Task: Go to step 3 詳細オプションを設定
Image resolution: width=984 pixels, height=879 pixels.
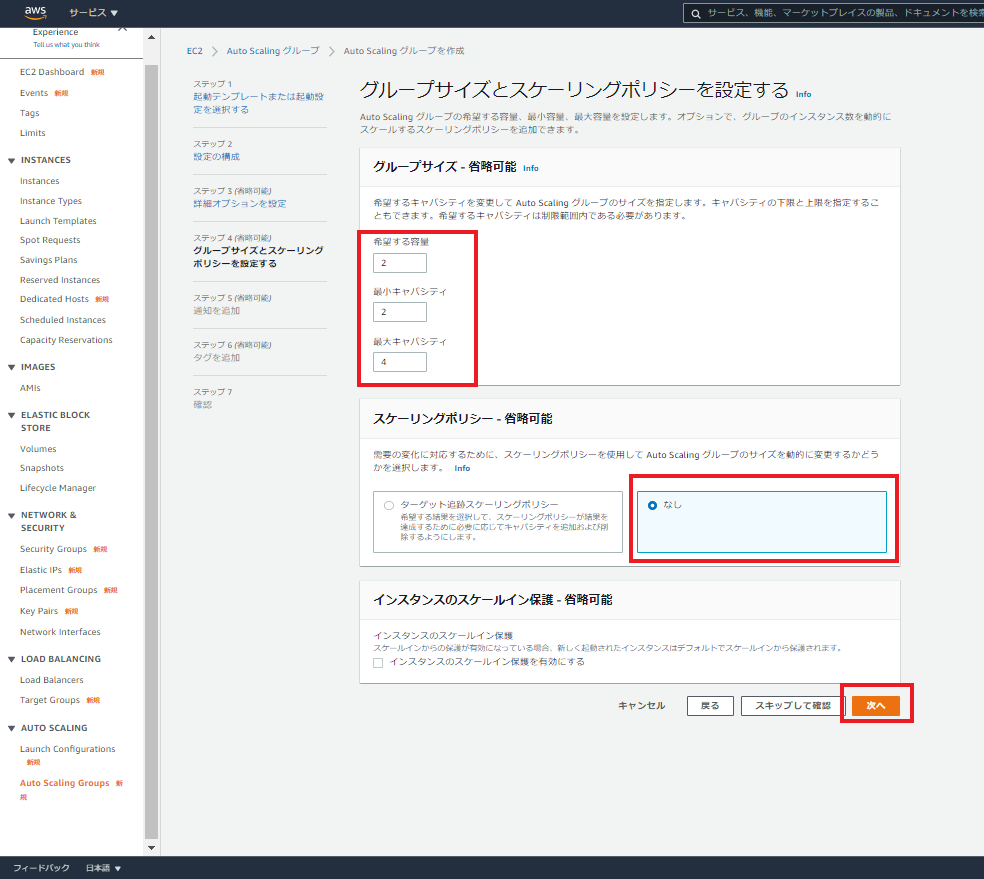Action: click(240, 204)
